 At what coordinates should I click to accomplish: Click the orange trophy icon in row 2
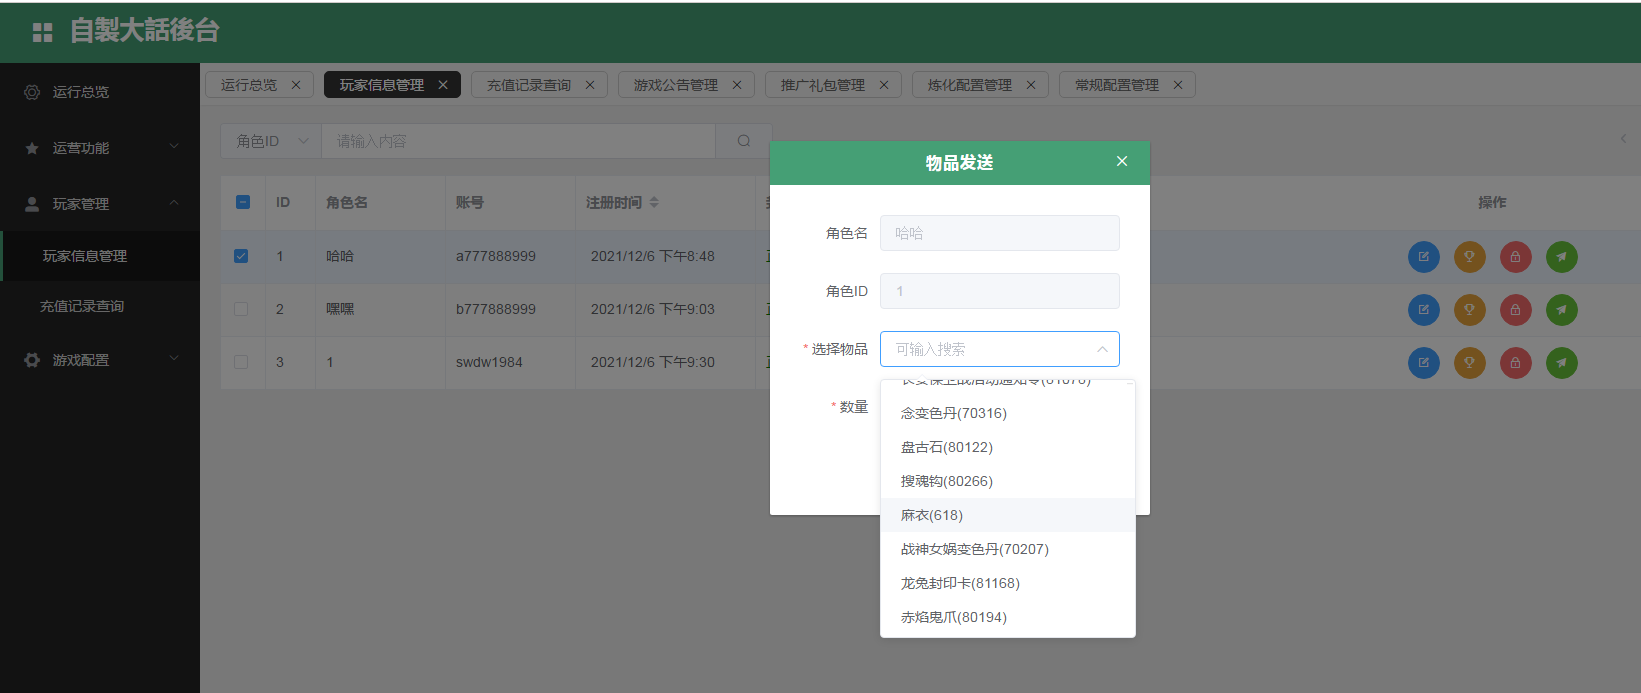(1469, 310)
